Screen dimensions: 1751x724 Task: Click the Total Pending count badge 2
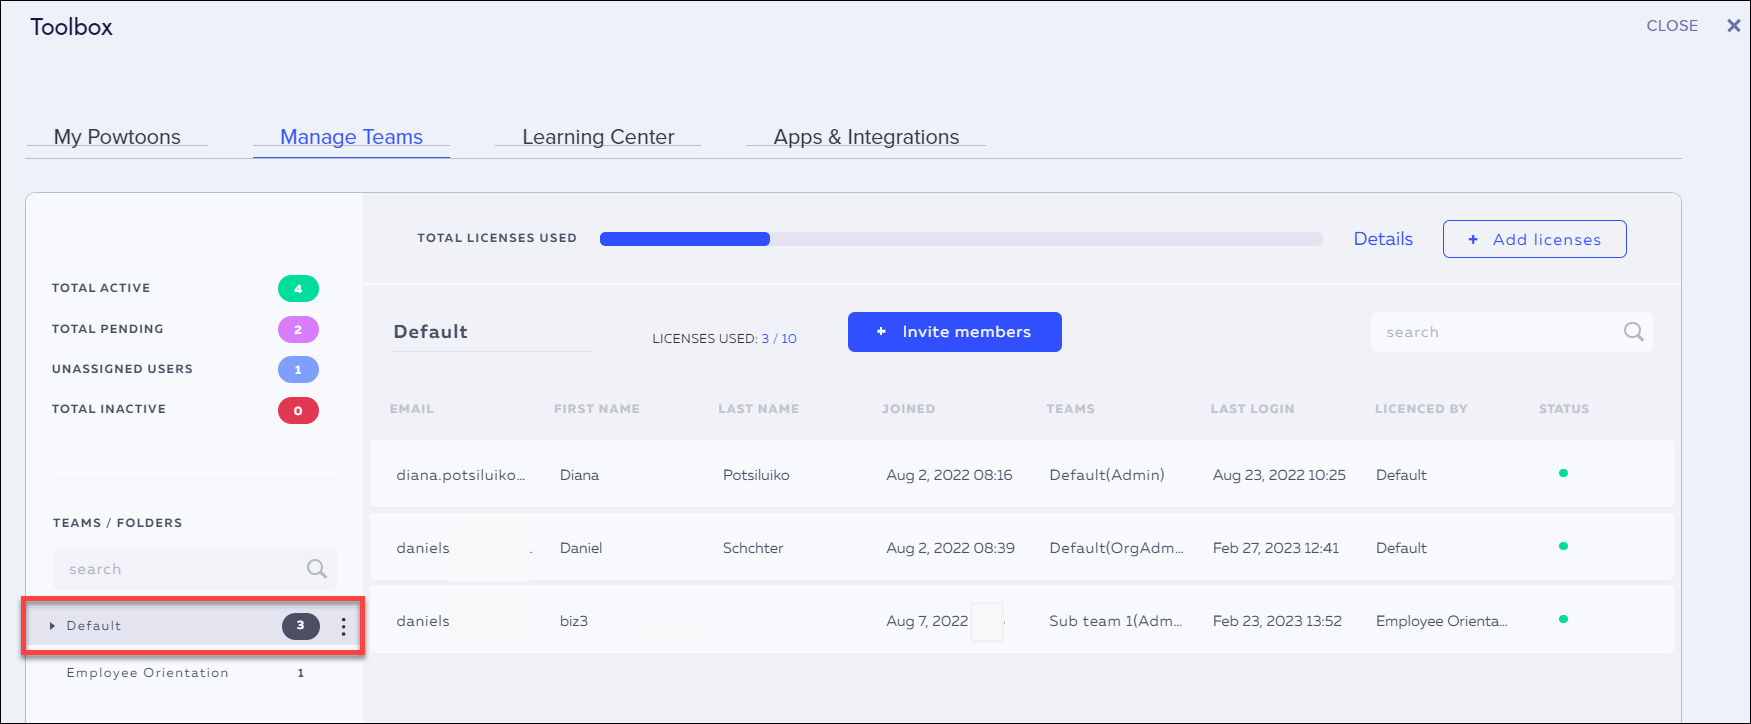298,329
